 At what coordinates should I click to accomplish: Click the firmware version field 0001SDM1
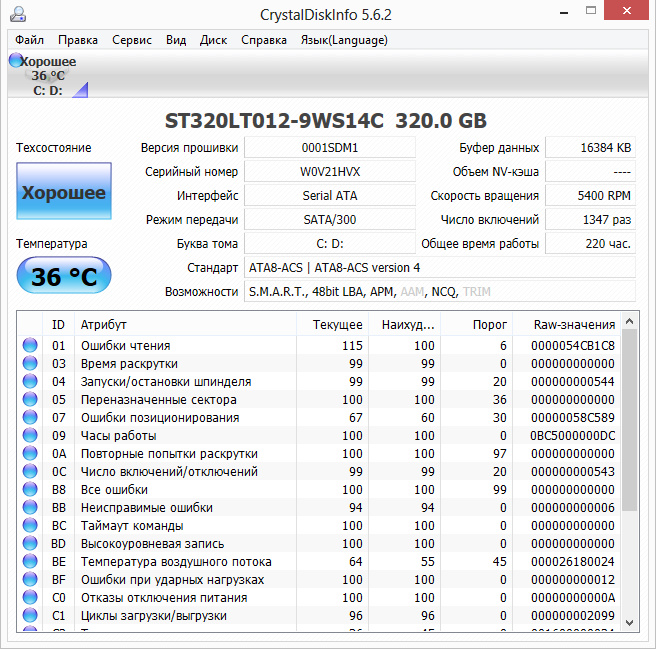(330, 148)
